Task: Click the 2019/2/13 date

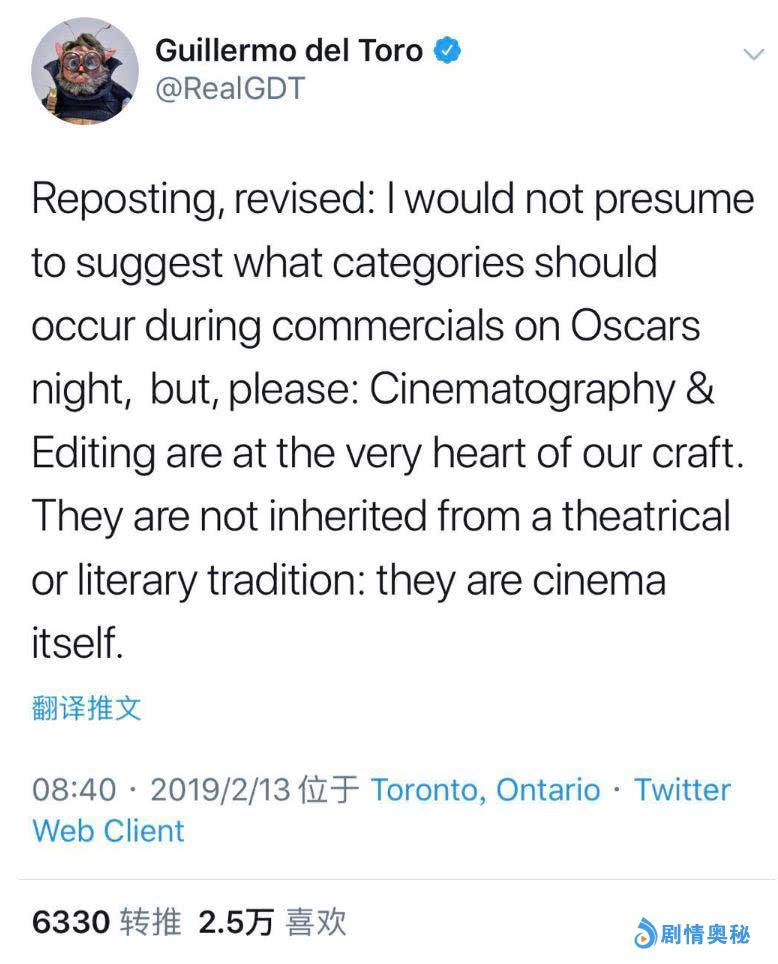Action: tap(220, 790)
